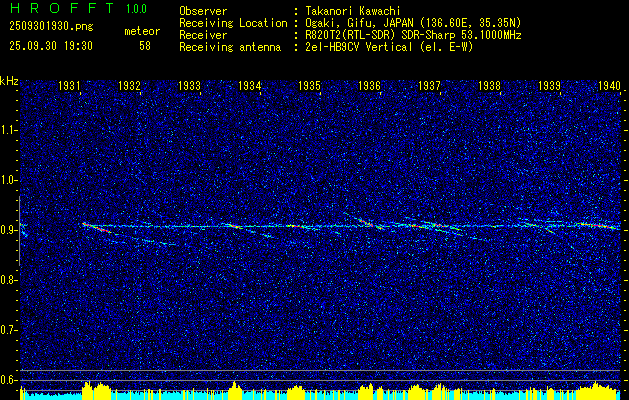Click the version number 1.0.0

point(136,9)
